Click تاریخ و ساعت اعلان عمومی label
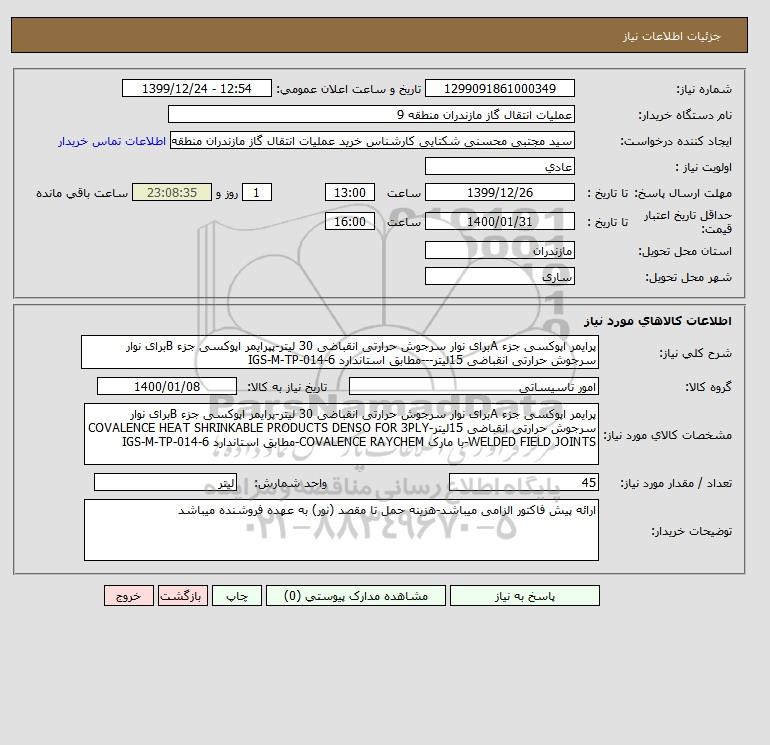Viewport: 770px width, 745px height. 349,89
